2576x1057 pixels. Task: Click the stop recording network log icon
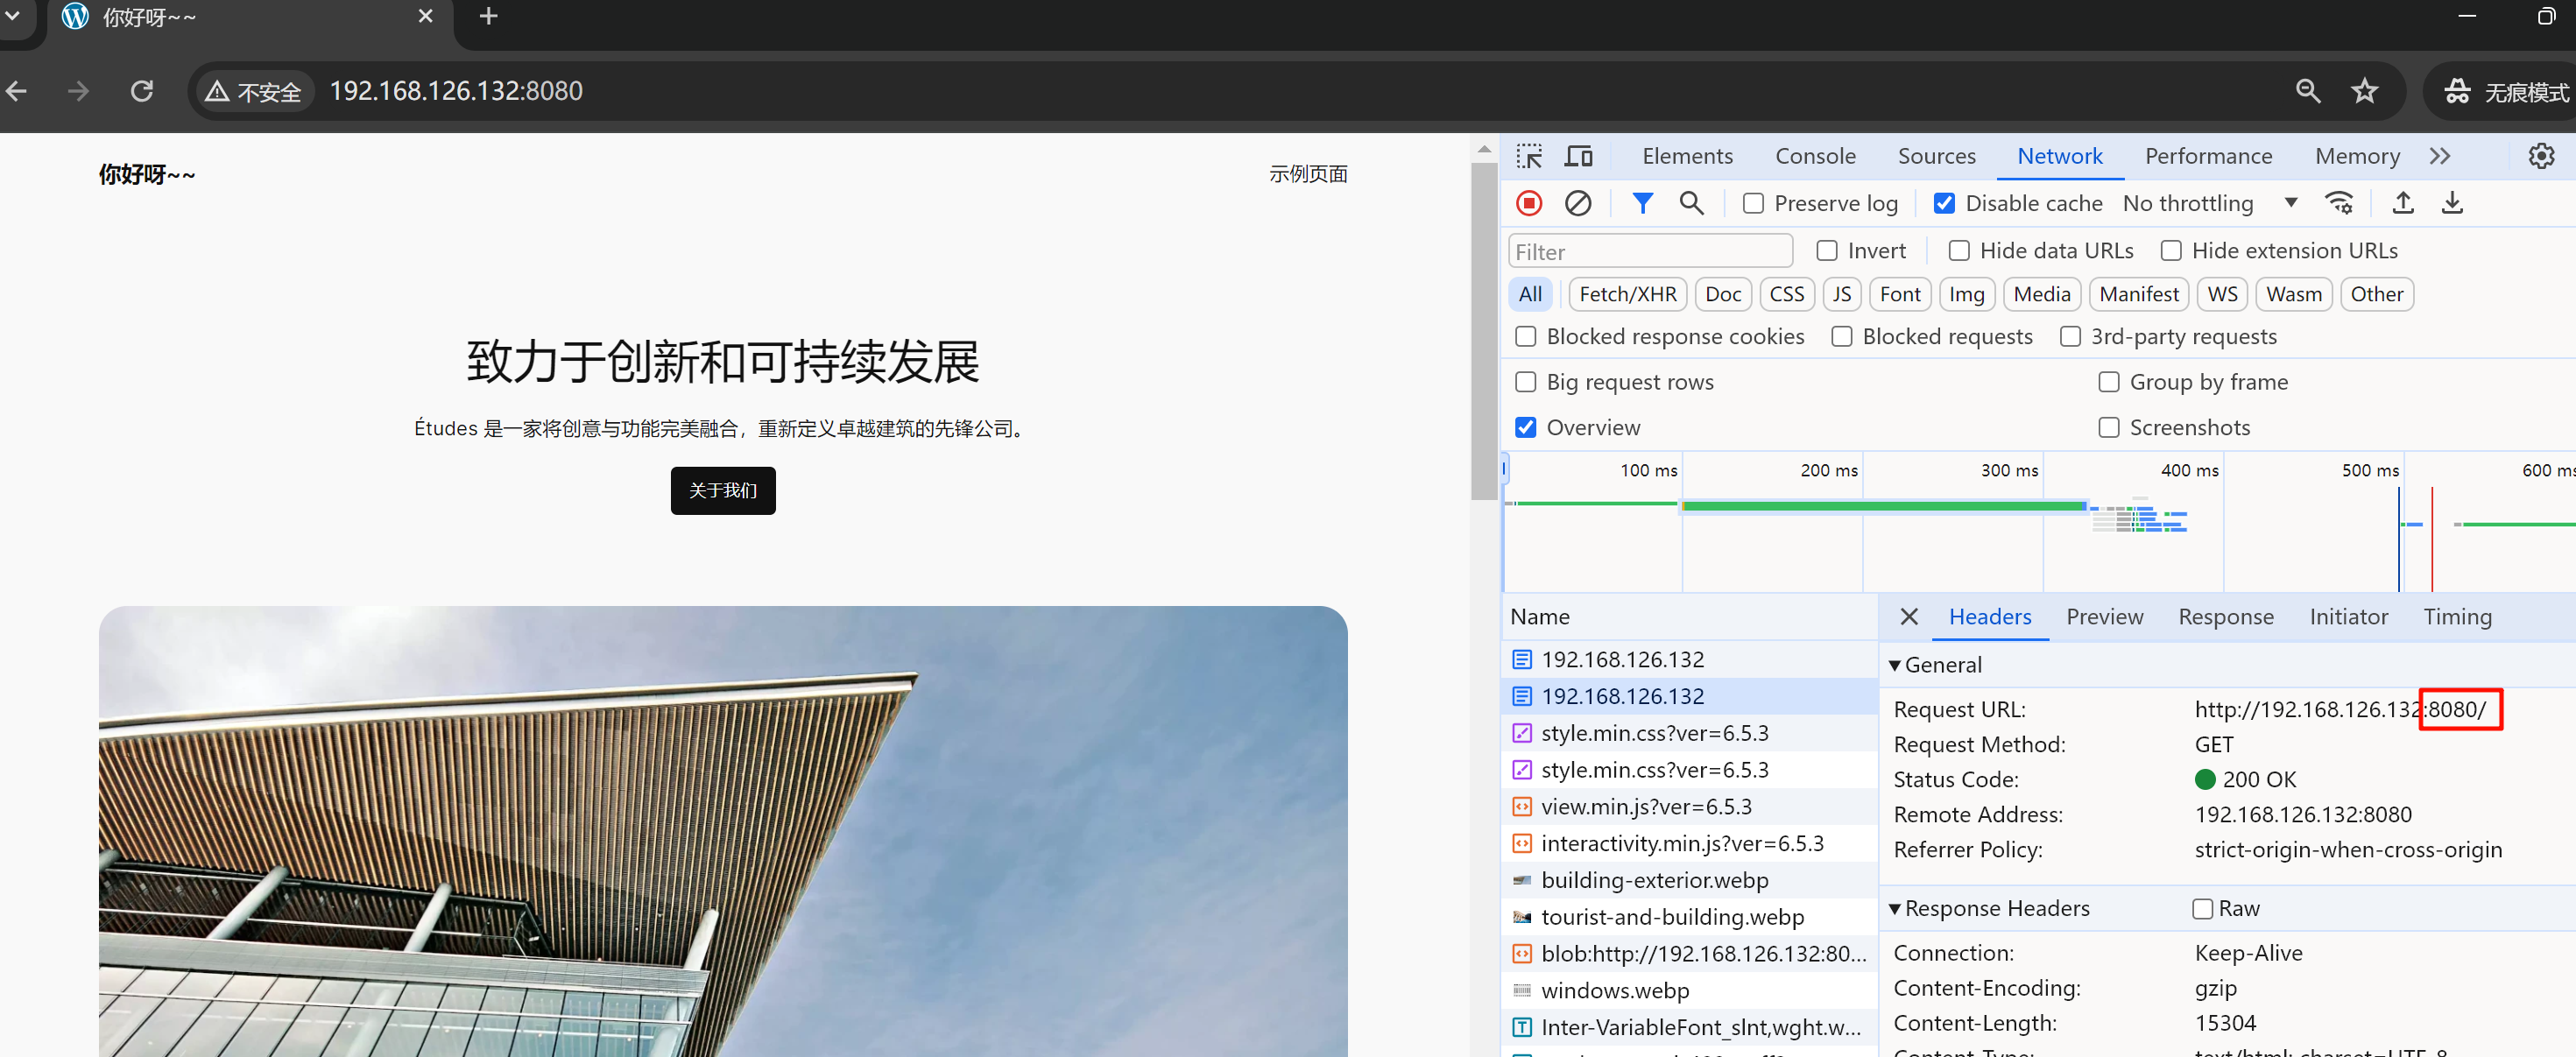pos(1528,203)
